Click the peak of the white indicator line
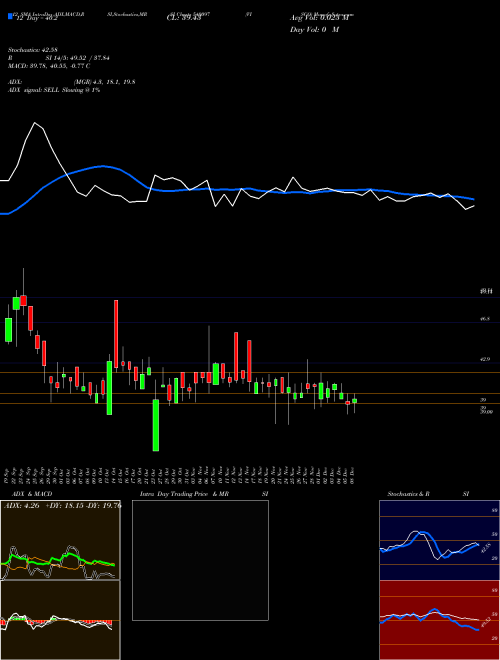The width and height of the screenshot is (500, 660). (35, 123)
